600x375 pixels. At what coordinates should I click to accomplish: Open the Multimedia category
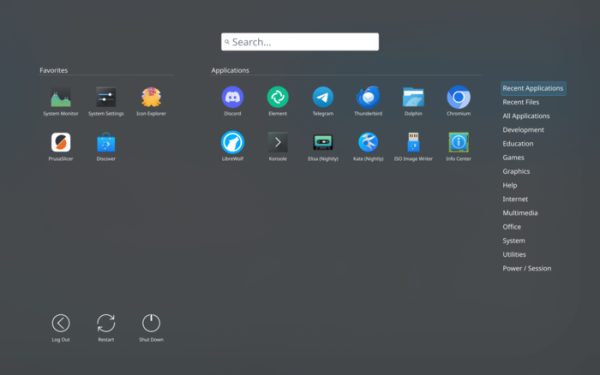(520, 213)
